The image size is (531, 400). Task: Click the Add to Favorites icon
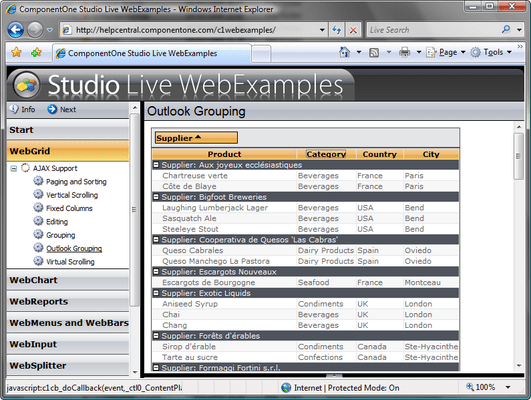click(36, 52)
